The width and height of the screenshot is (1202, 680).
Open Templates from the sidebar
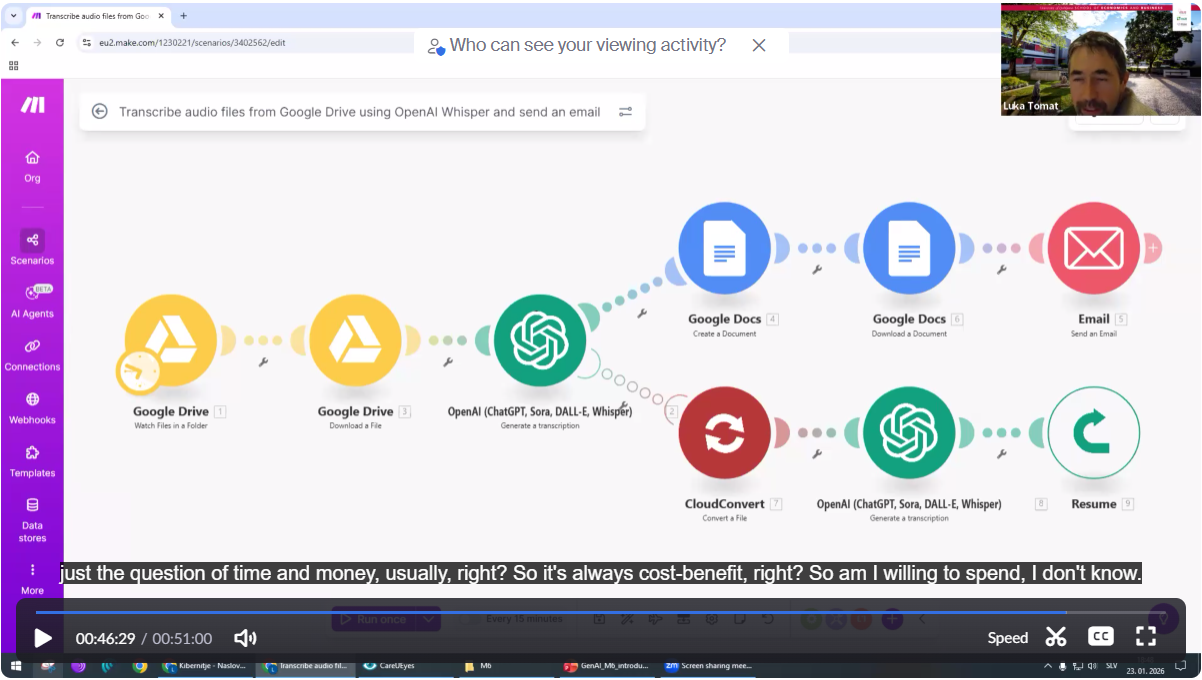pyautogui.click(x=32, y=460)
